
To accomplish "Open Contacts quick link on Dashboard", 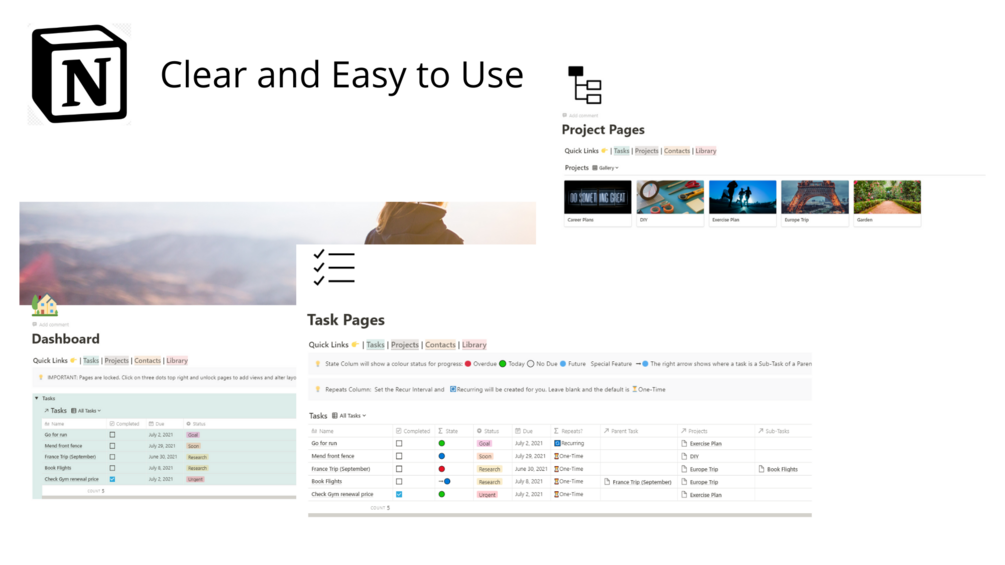I will (147, 361).
